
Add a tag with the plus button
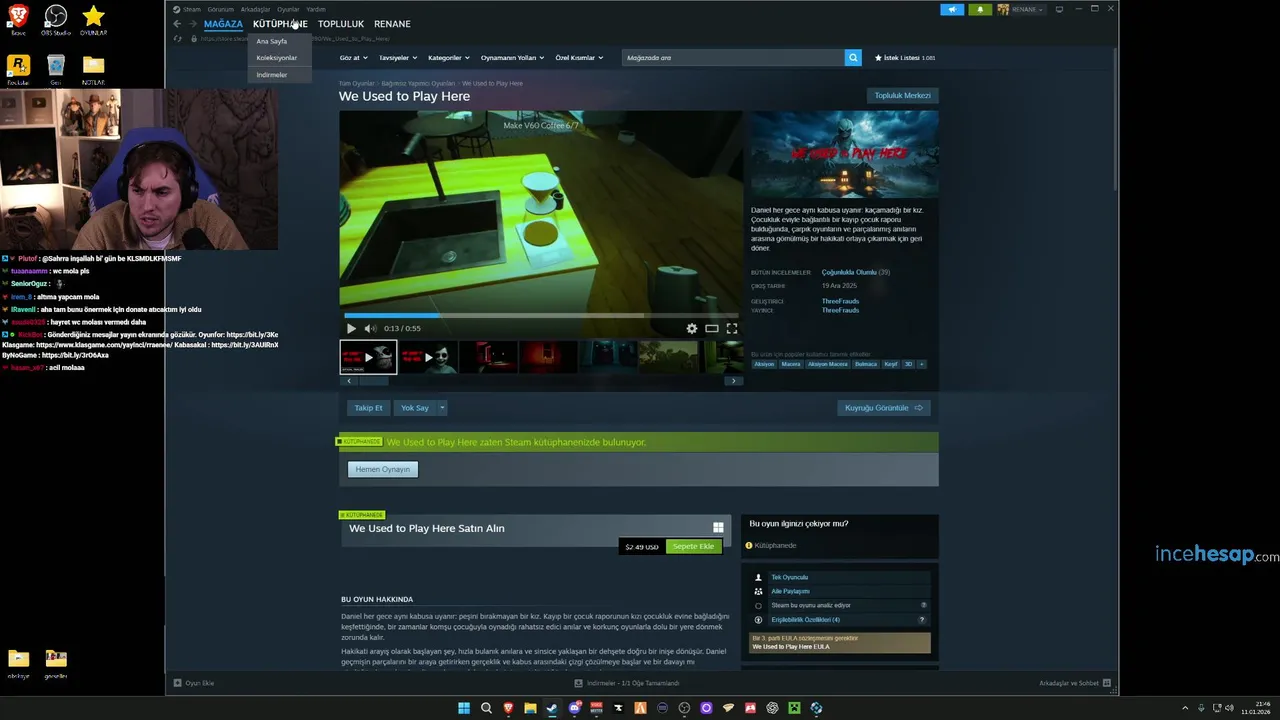click(x=921, y=364)
